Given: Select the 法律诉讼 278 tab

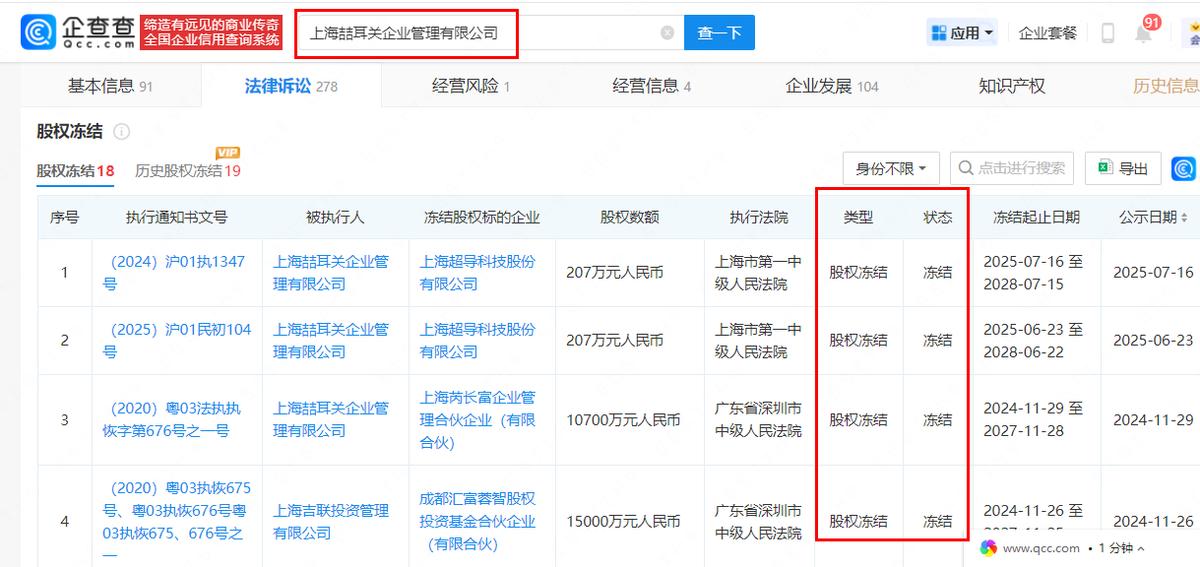Looking at the screenshot, I should point(291,86).
